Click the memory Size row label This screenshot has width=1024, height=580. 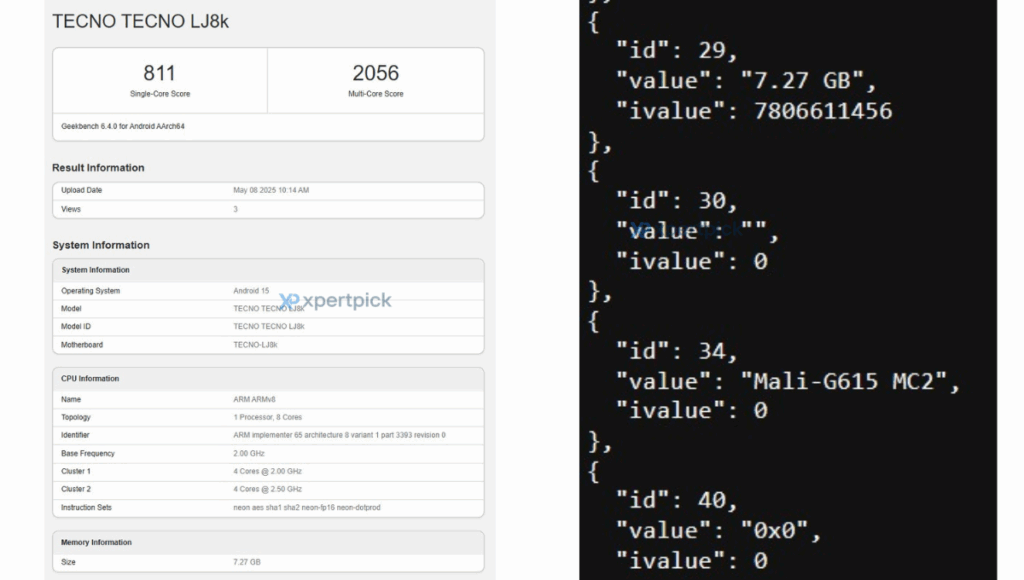point(68,562)
